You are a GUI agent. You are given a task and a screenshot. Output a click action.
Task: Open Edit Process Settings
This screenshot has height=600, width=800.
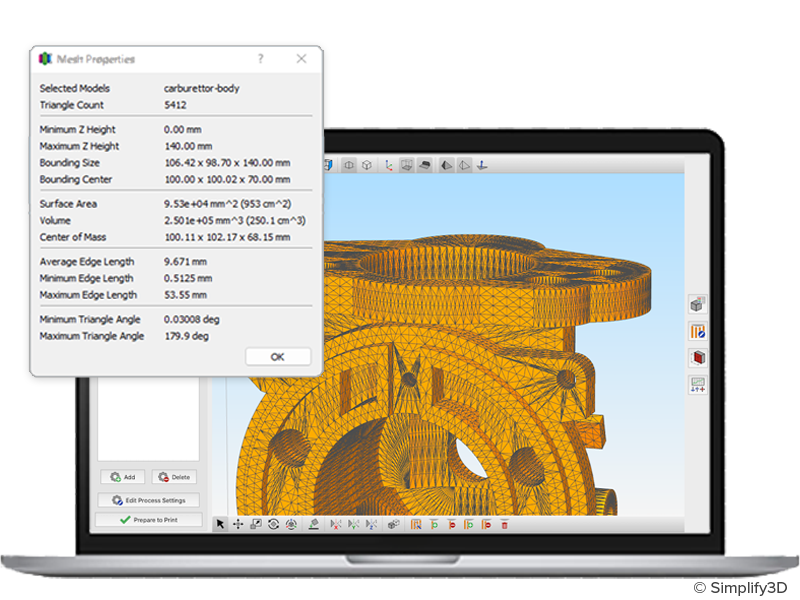coord(148,500)
